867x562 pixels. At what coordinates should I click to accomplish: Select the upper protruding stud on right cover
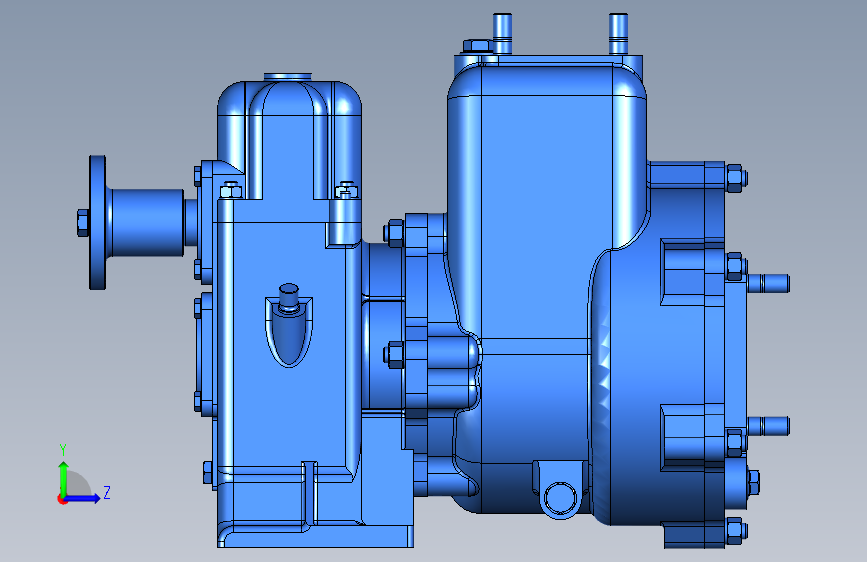pos(768,283)
